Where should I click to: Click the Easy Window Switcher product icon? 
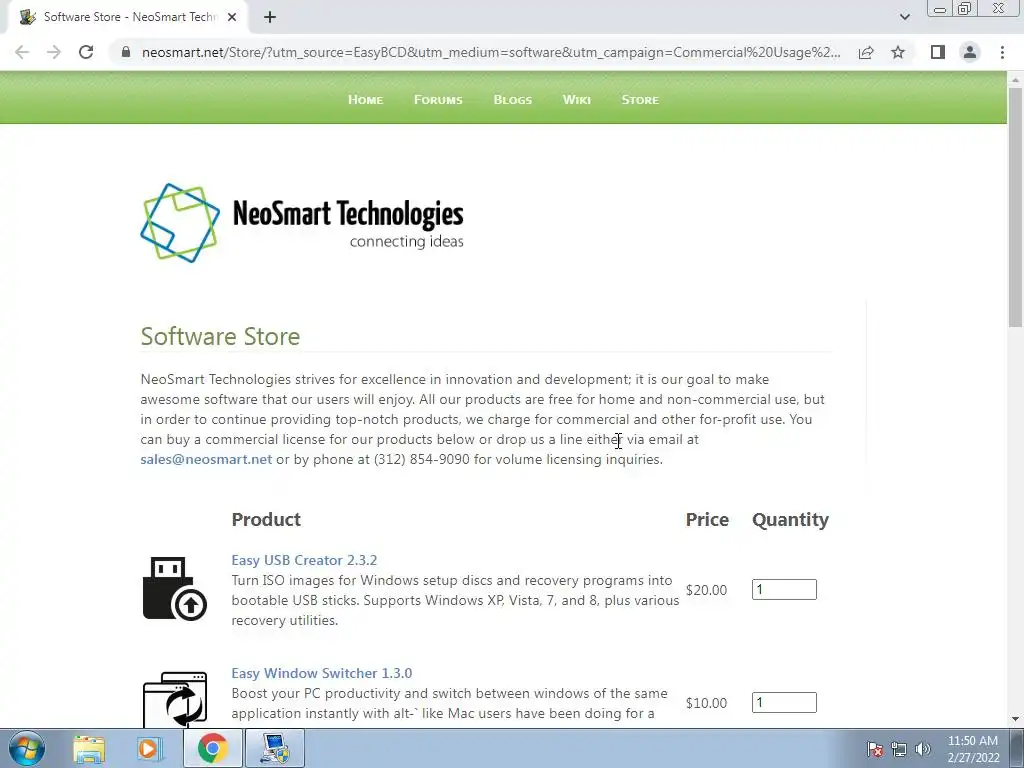pyautogui.click(x=174, y=699)
